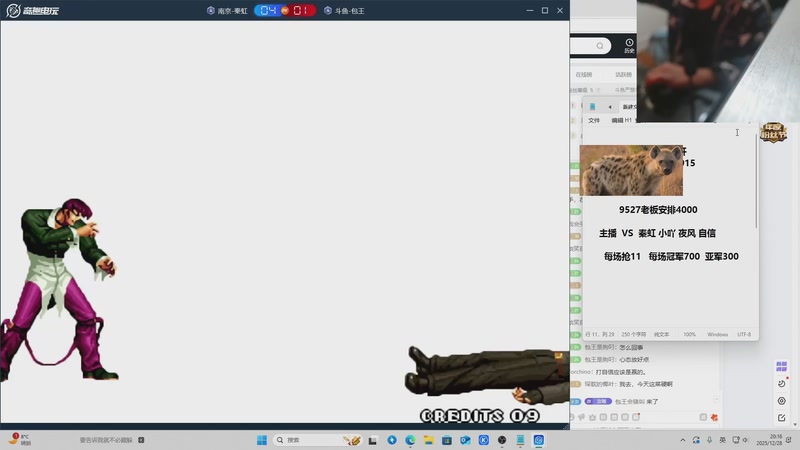Click the search magnifier in the search box
Viewport: 800px width, 450px height.
click(600, 46)
